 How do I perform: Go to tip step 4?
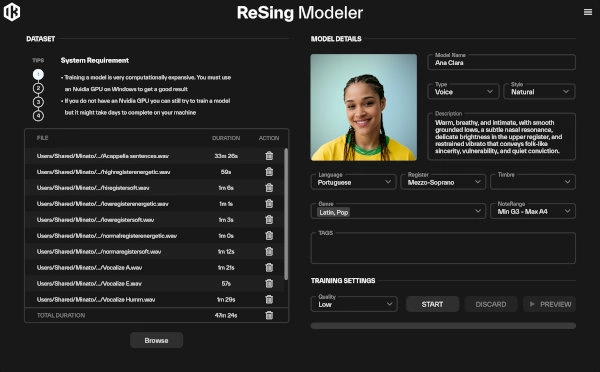click(38, 116)
